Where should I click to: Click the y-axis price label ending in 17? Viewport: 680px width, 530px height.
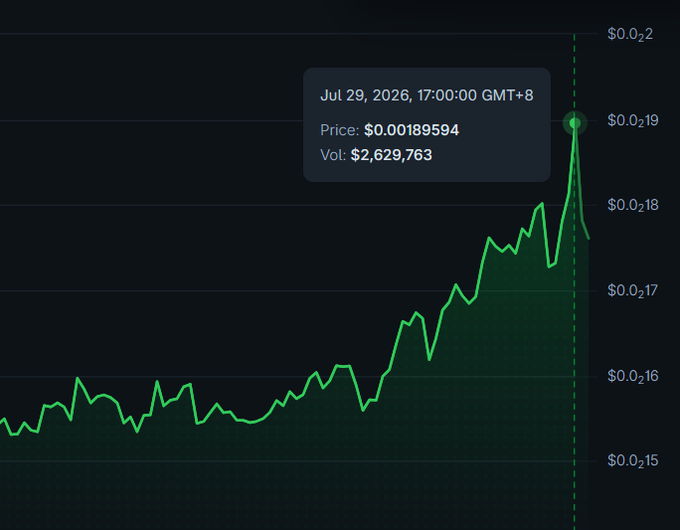(x=633, y=291)
